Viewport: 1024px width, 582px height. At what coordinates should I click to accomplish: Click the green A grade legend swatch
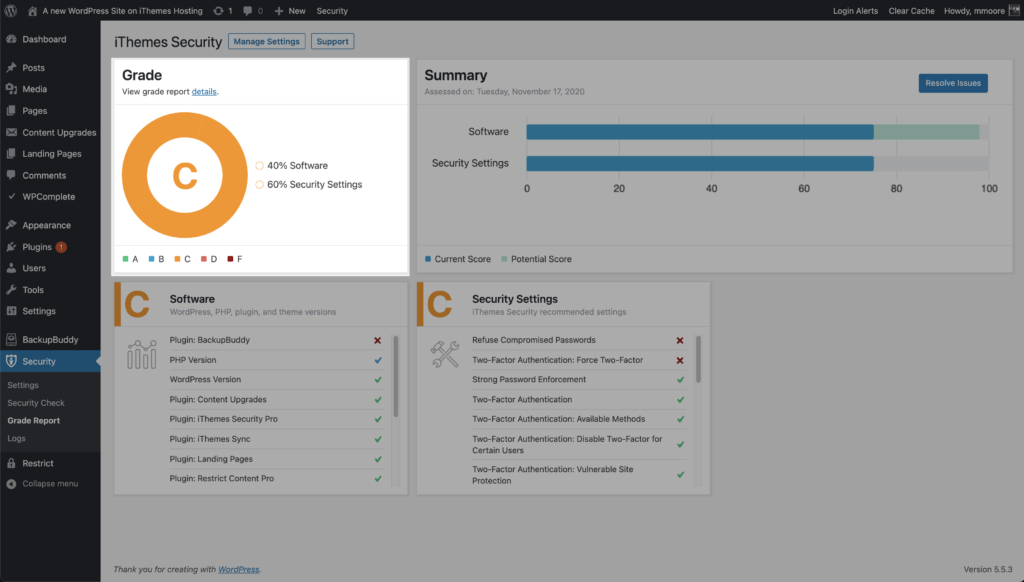tap(125, 259)
